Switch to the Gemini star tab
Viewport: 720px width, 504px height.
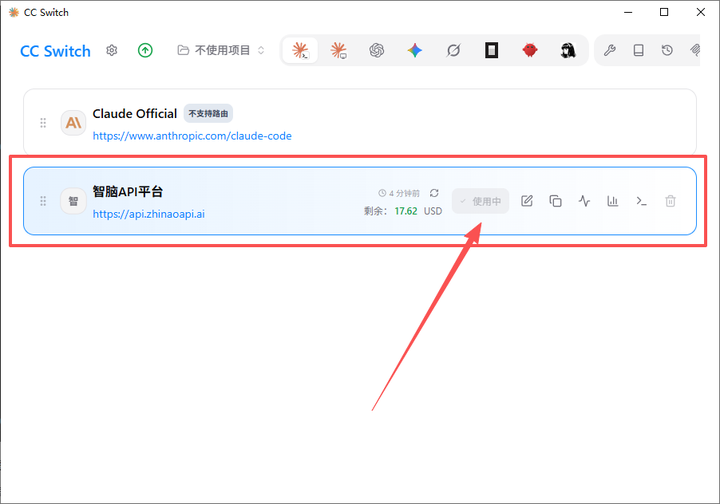pos(415,50)
